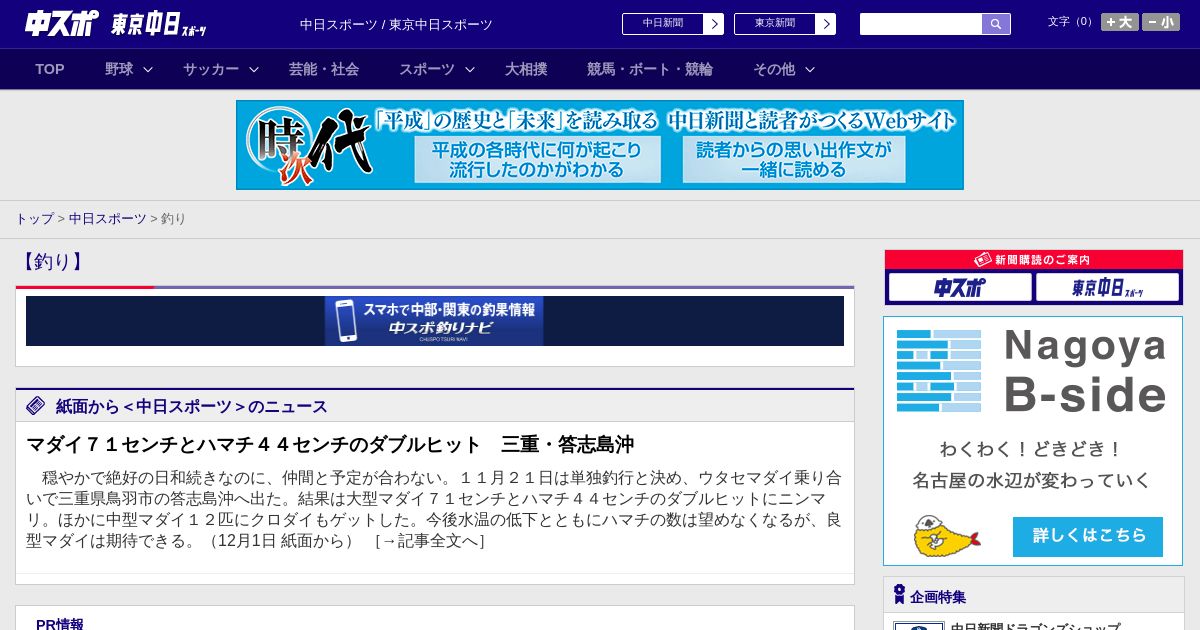Click the 東京中日スポーツ logo in header
This screenshot has width=1200, height=630.
click(159, 25)
